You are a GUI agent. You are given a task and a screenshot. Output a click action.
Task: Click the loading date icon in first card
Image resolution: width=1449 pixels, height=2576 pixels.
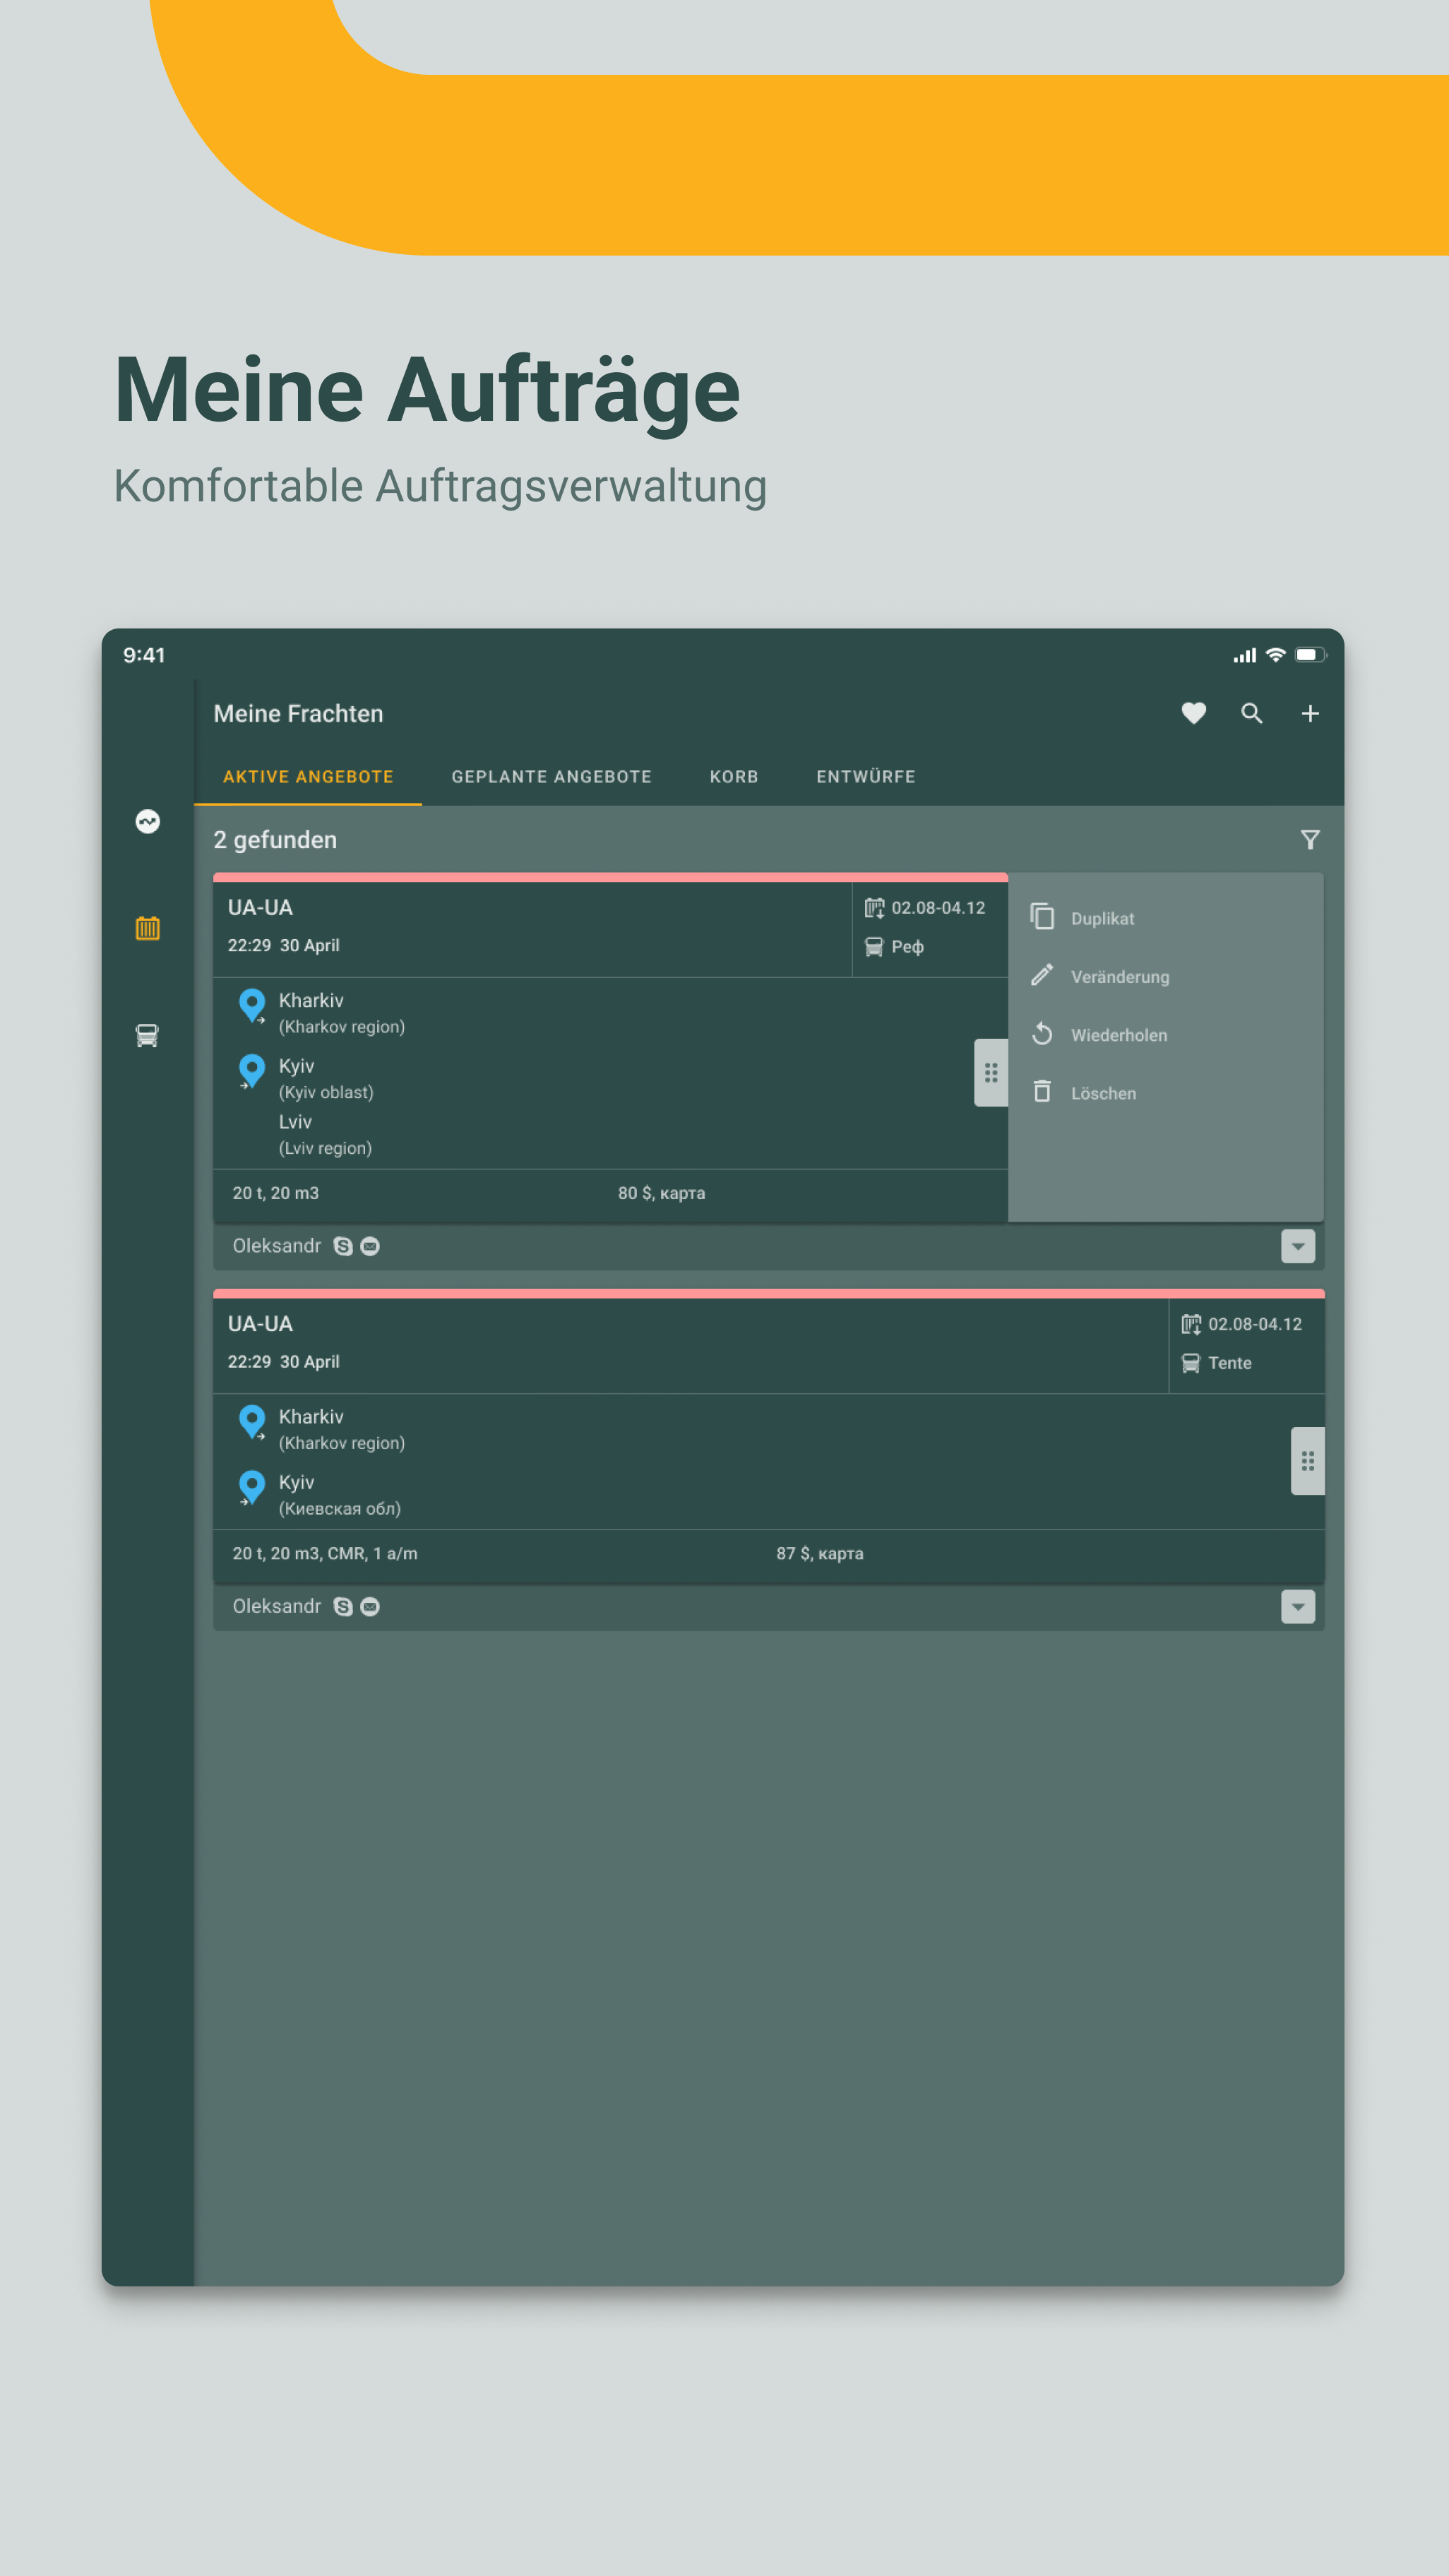tap(874, 908)
